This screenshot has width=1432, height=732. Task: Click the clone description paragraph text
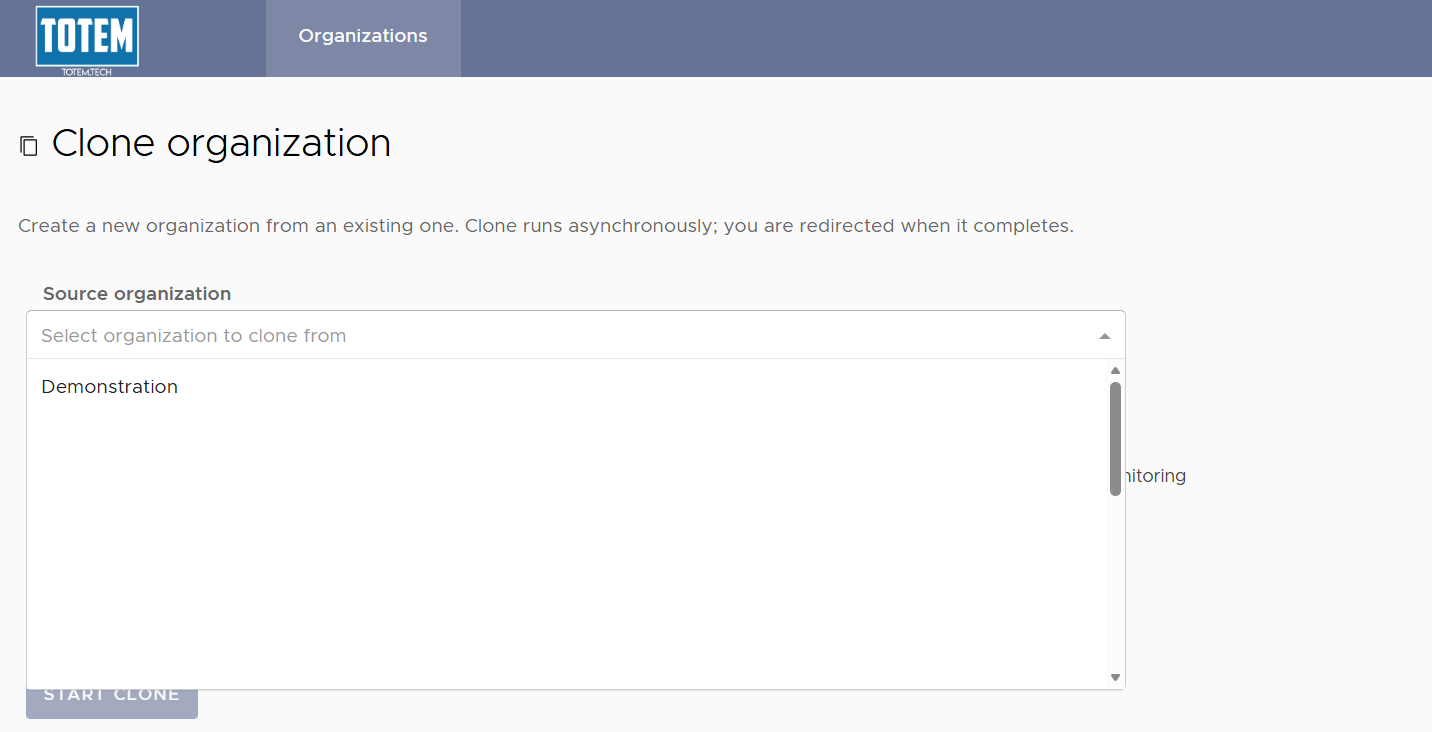click(546, 226)
